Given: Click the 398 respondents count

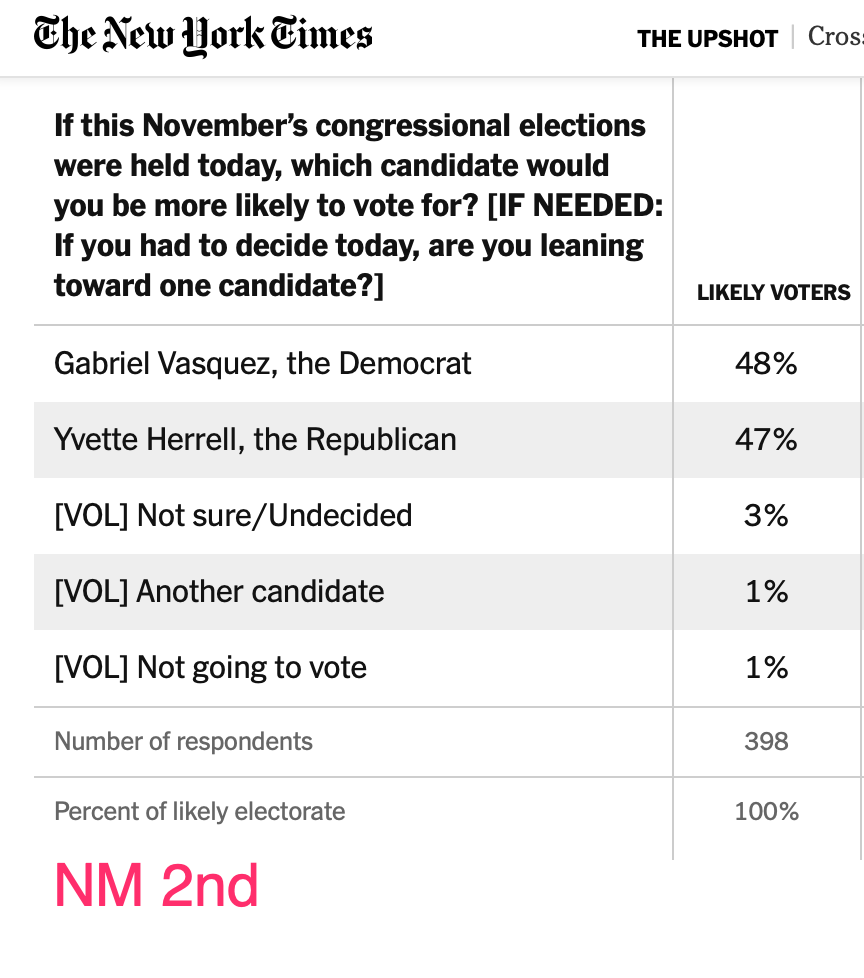Looking at the screenshot, I should point(766,741).
